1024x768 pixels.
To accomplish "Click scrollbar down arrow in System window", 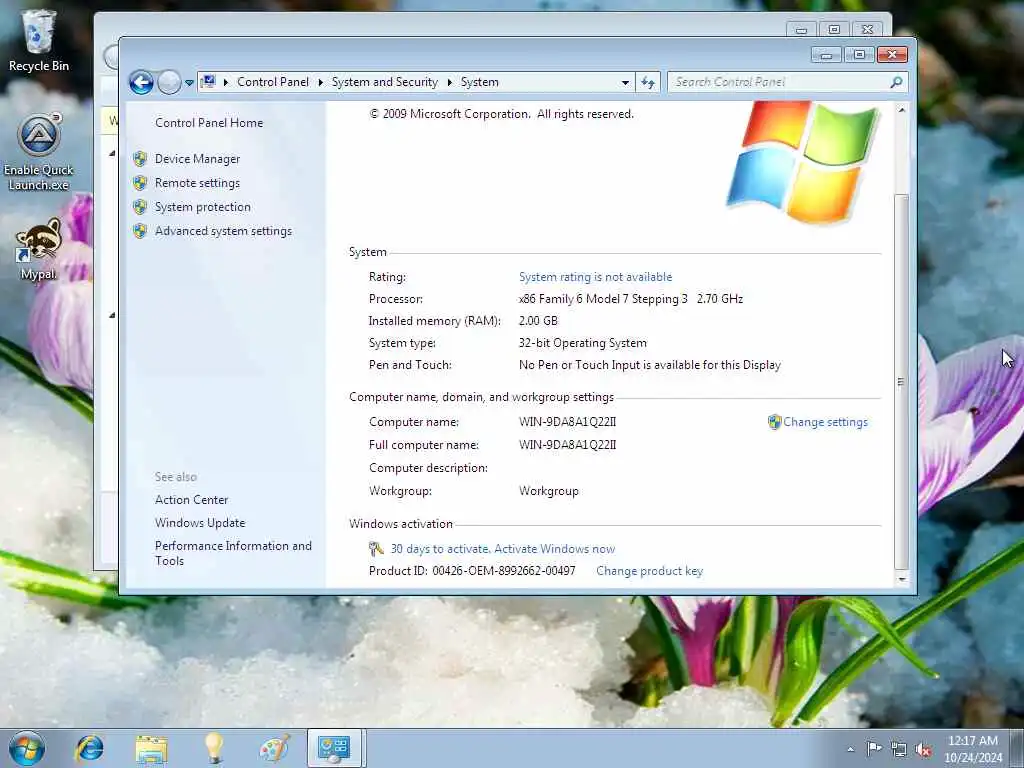I will (x=901, y=579).
